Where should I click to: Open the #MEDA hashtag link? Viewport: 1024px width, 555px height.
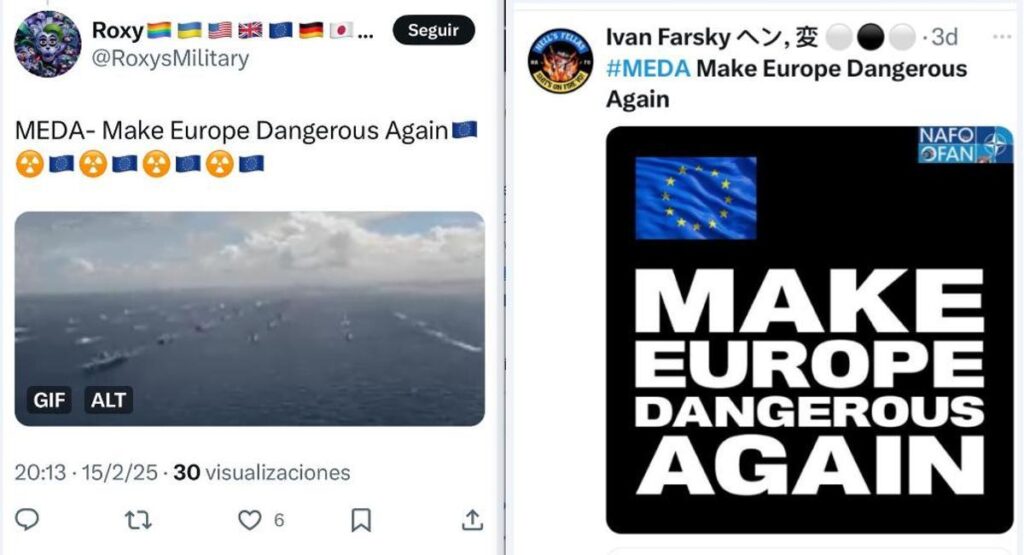tap(648, 68)
